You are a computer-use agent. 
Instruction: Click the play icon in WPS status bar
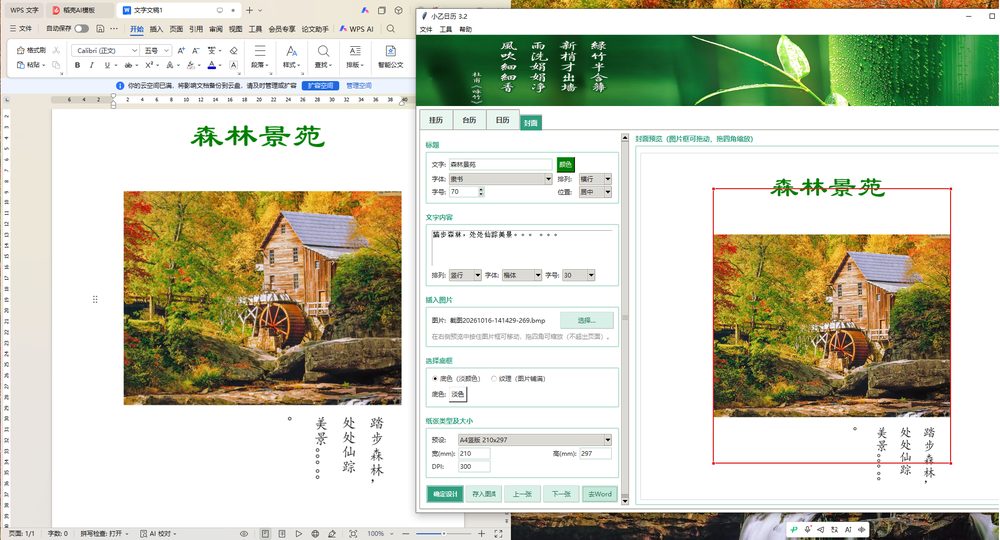[x=298, y=534]
